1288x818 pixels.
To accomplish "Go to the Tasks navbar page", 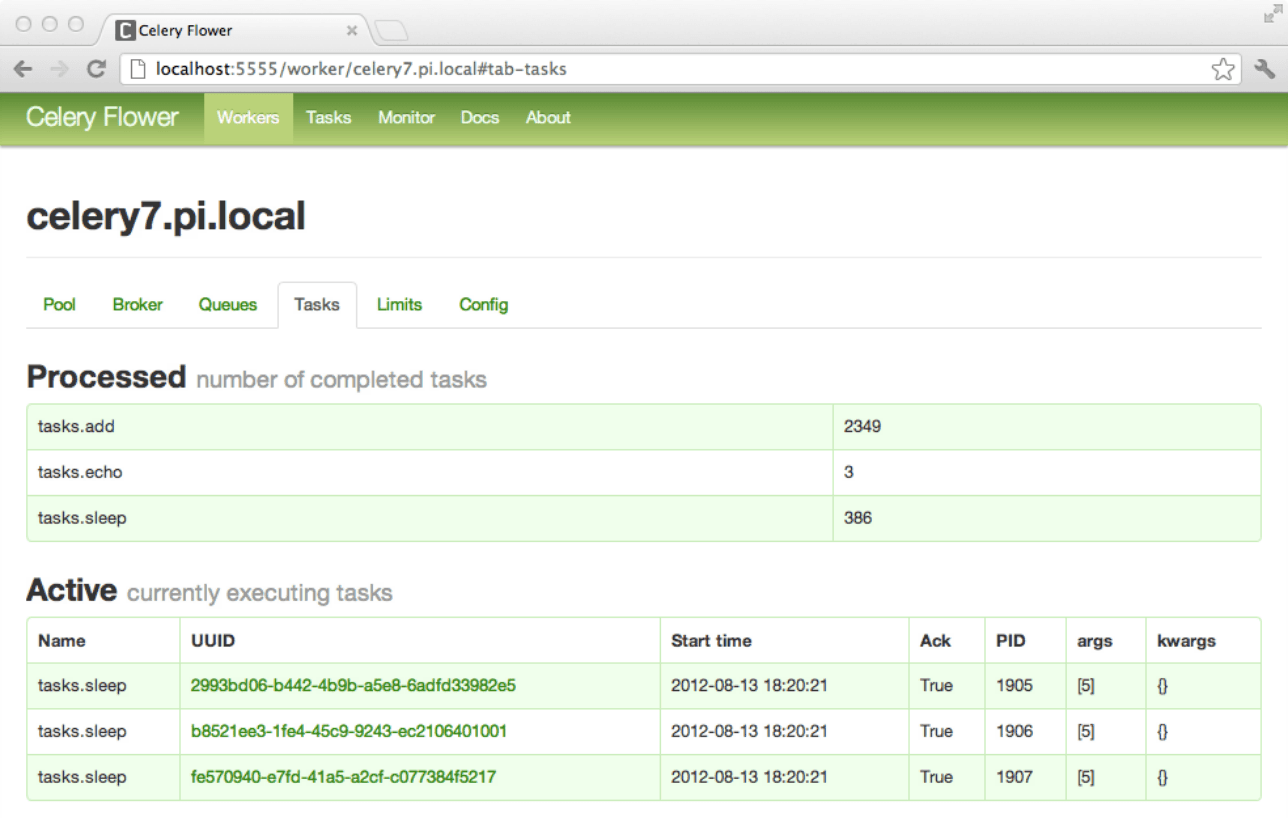I will (328, 118).
